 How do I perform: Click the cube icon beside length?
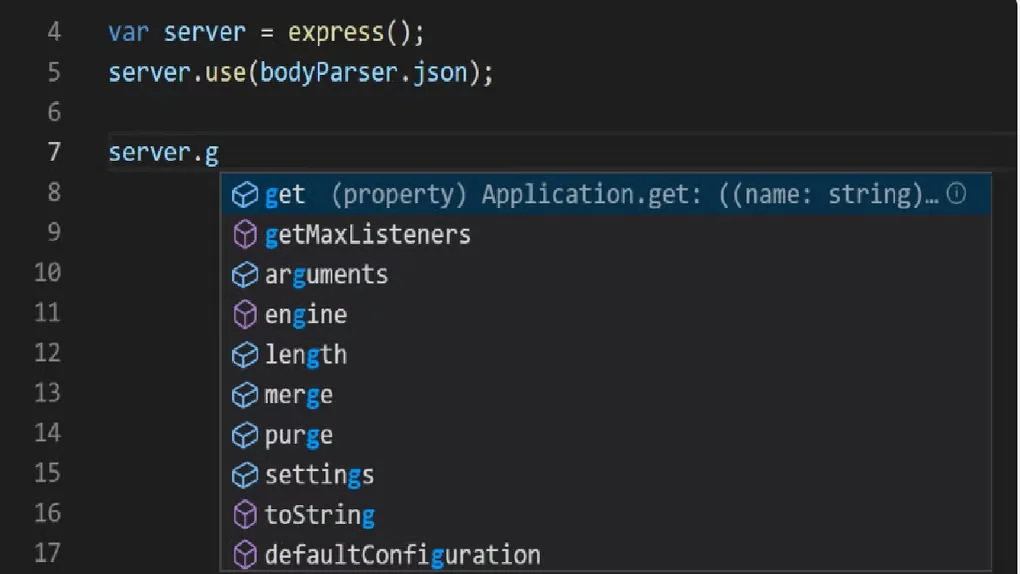(x=245, y=355)
